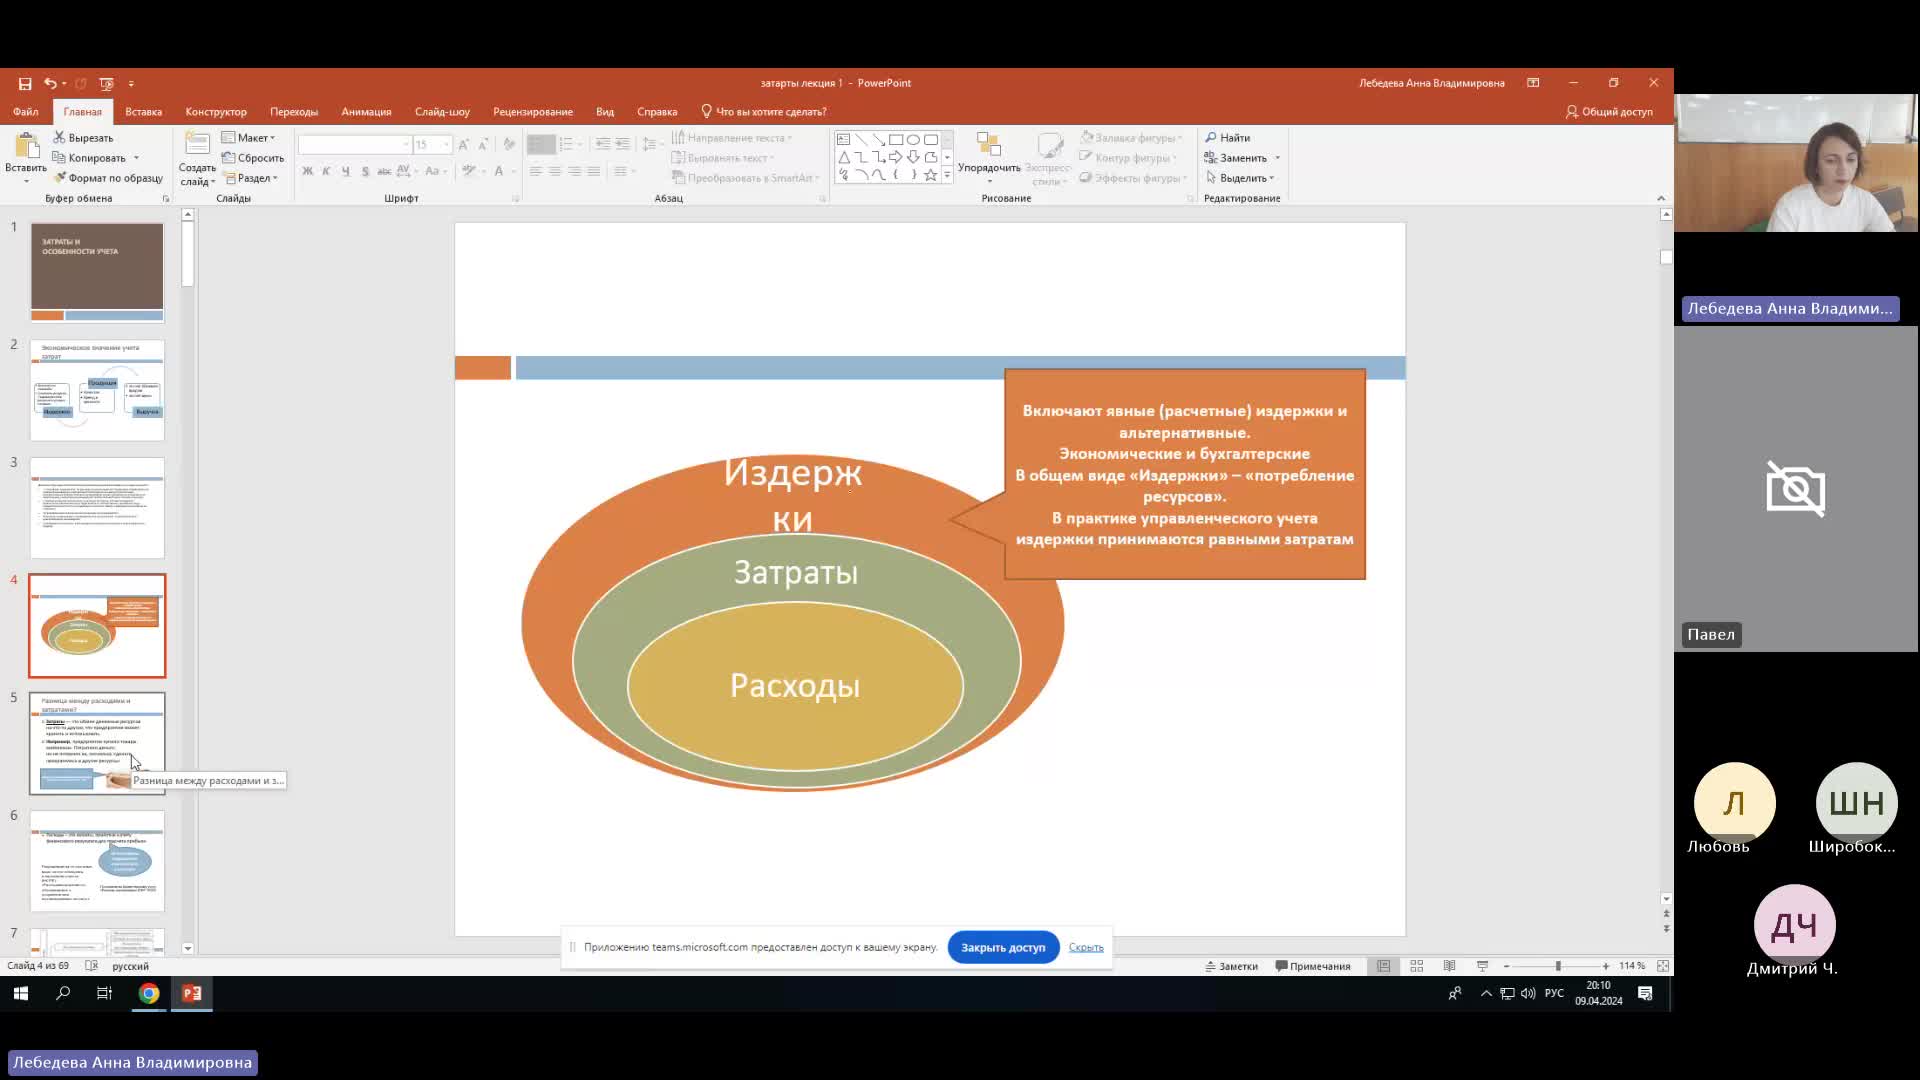Open the font name combo box
1920x1080 pixels.
tap(355, 145)
